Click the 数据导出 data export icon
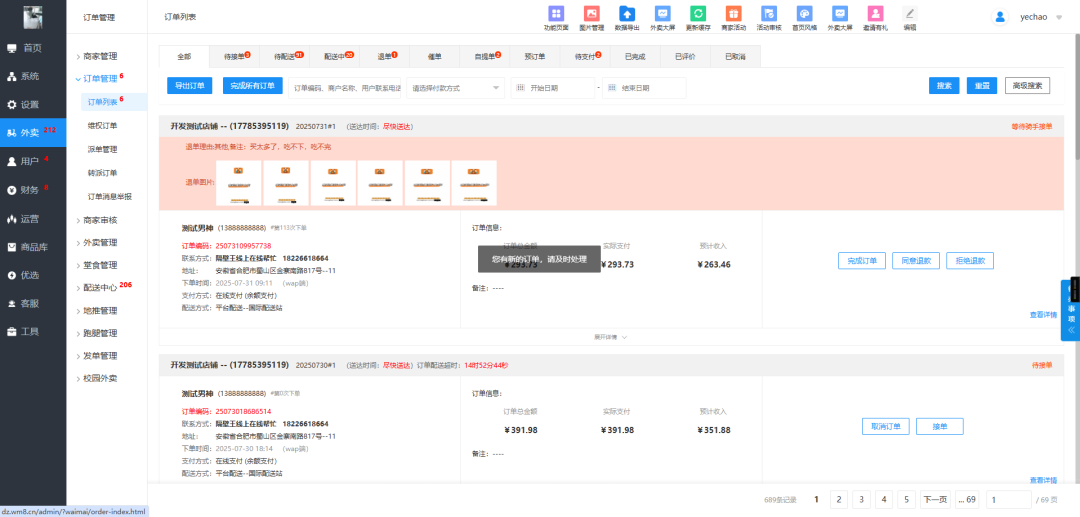The image size is (1080, 517). pyautogui.click(x=627, y=14)
